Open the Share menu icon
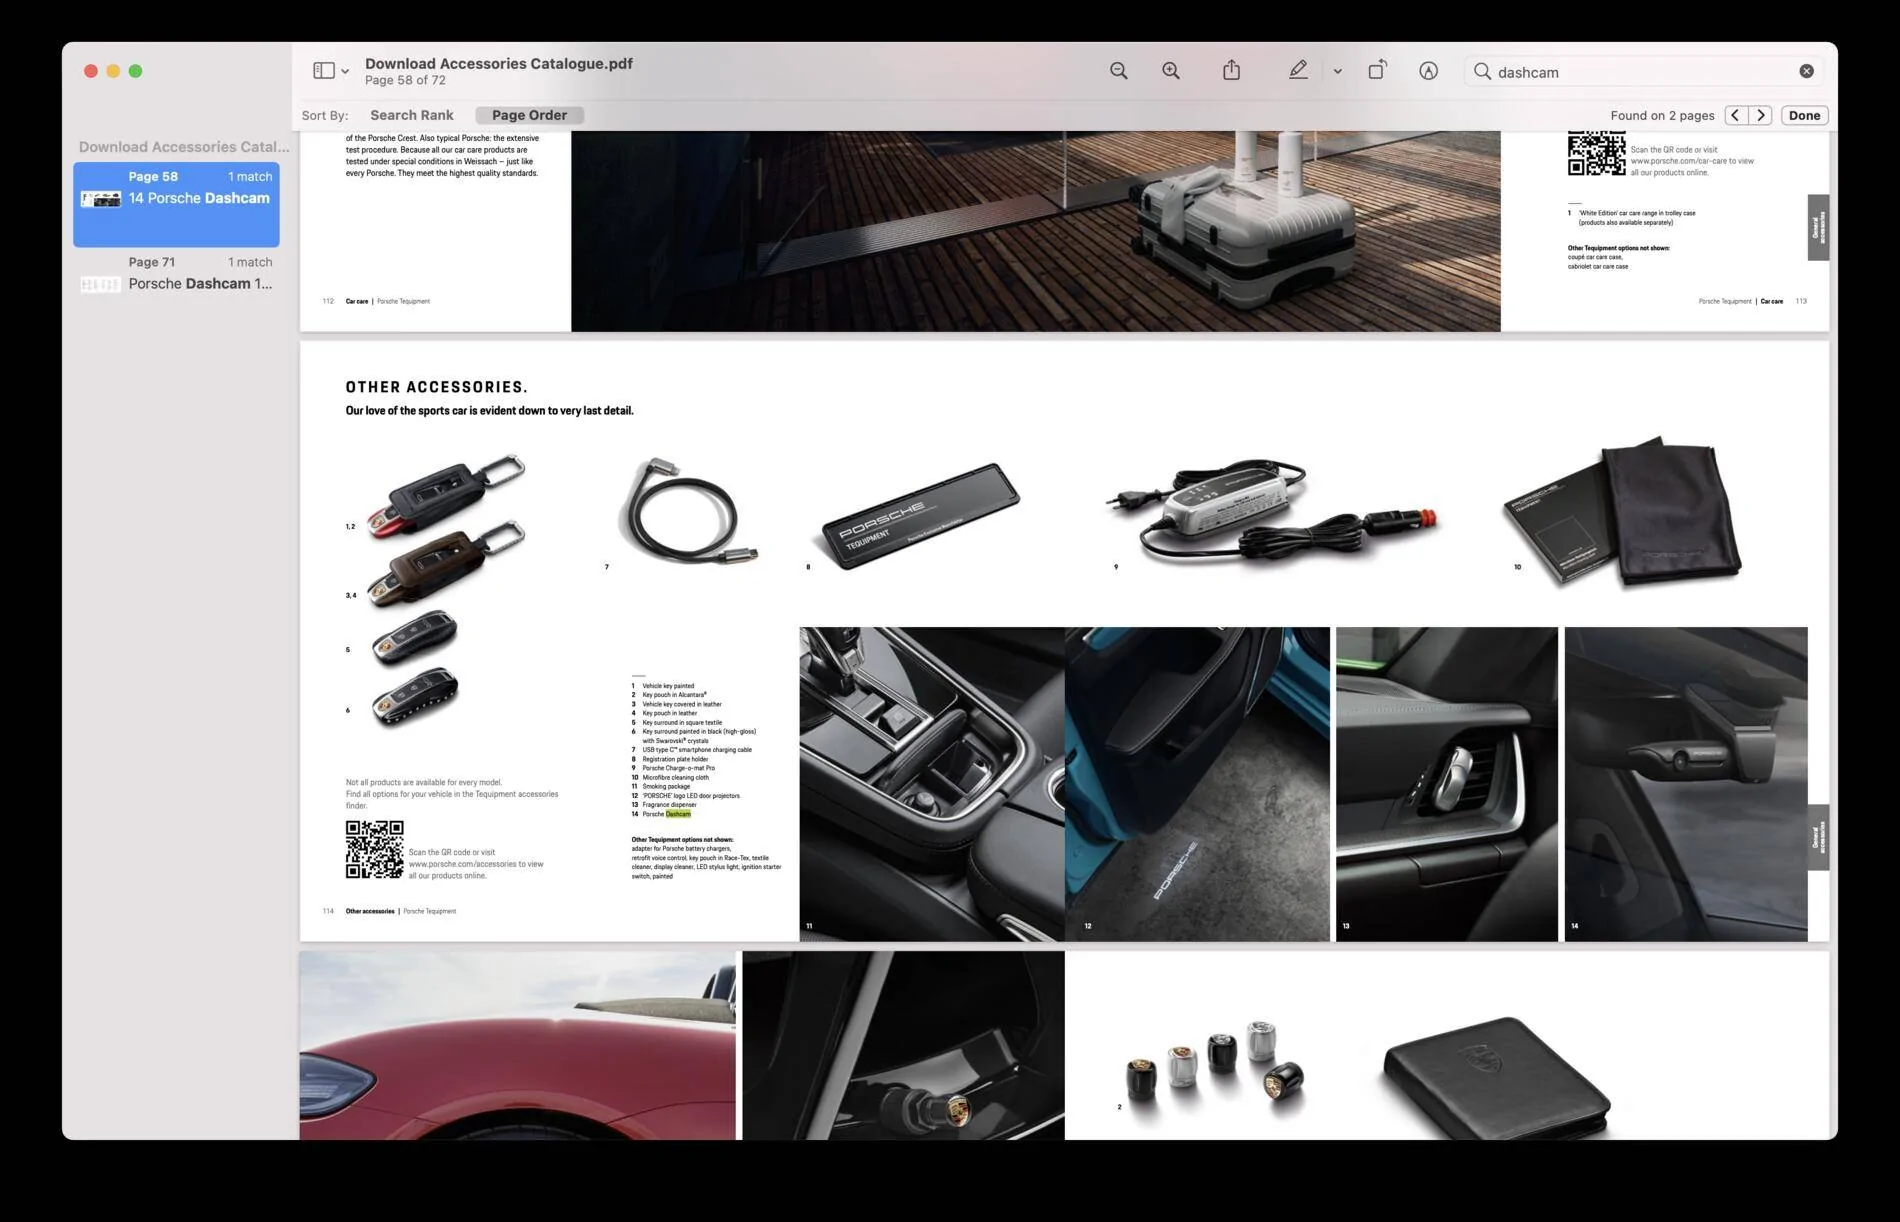The width and height of the screenshot is (1900, 1222). (x=1231, y=70)
